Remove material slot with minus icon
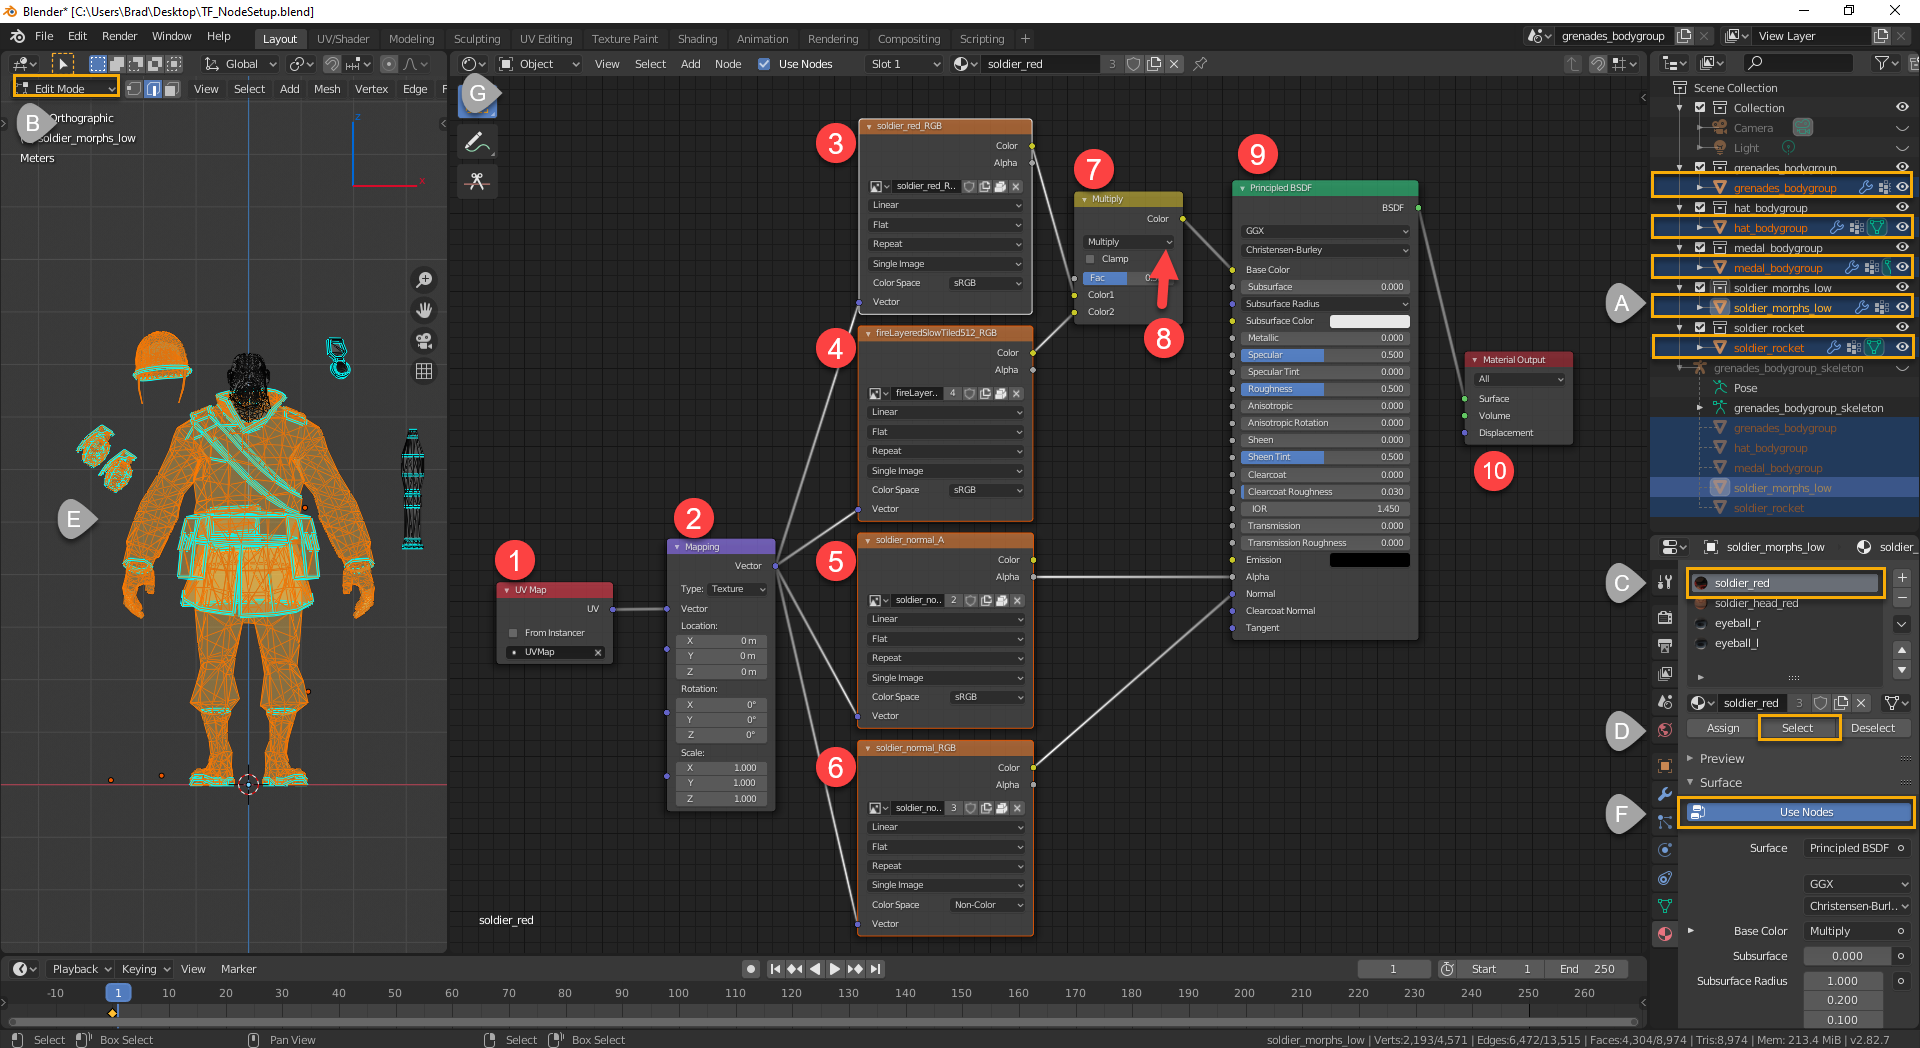The image size is (1920, 1048). [1902, 597]
